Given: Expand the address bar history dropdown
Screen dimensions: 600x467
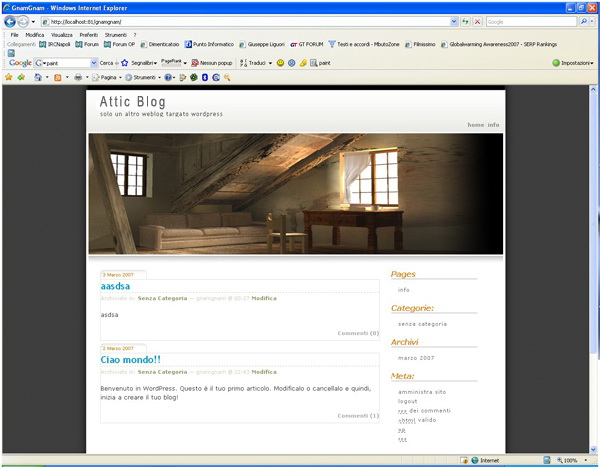Looking at the screenshot, I should point(453,21).
